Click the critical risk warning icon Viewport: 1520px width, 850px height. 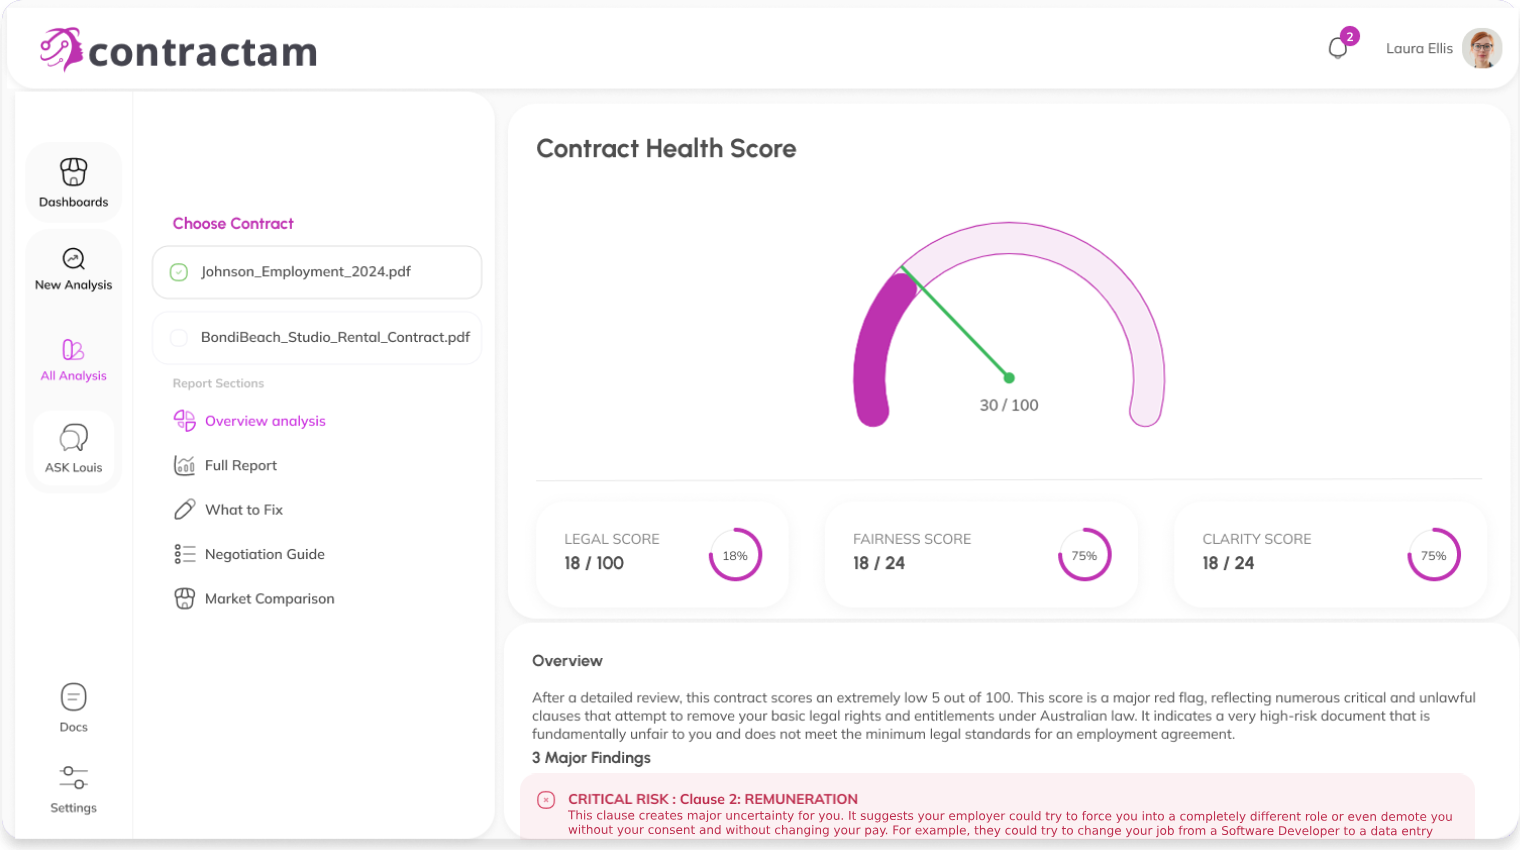(546, 800)
